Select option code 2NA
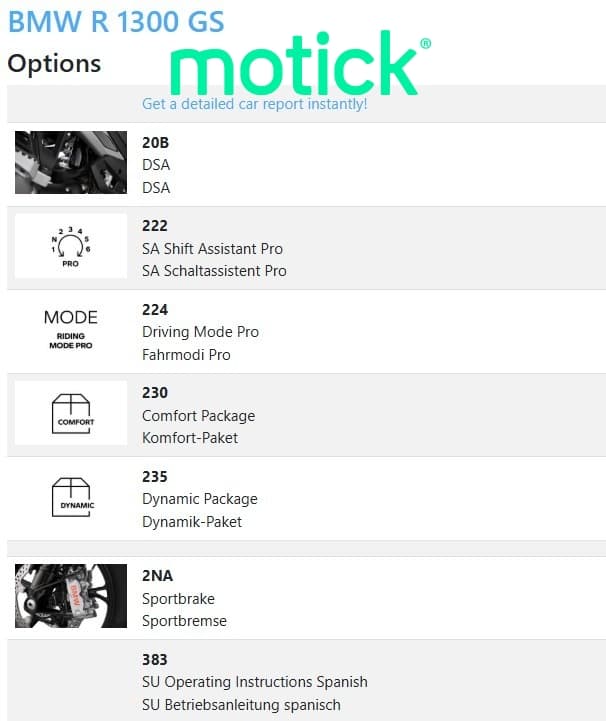 pyautogui.click(x=157, y=576)
